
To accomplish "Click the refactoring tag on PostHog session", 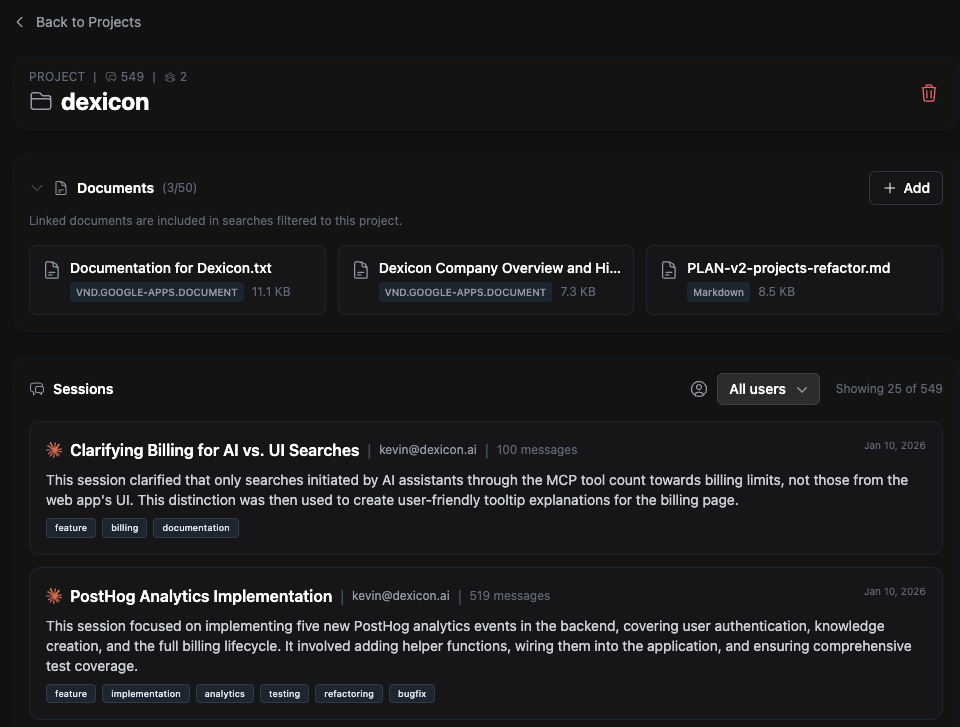I will click(x=349, y=694).
